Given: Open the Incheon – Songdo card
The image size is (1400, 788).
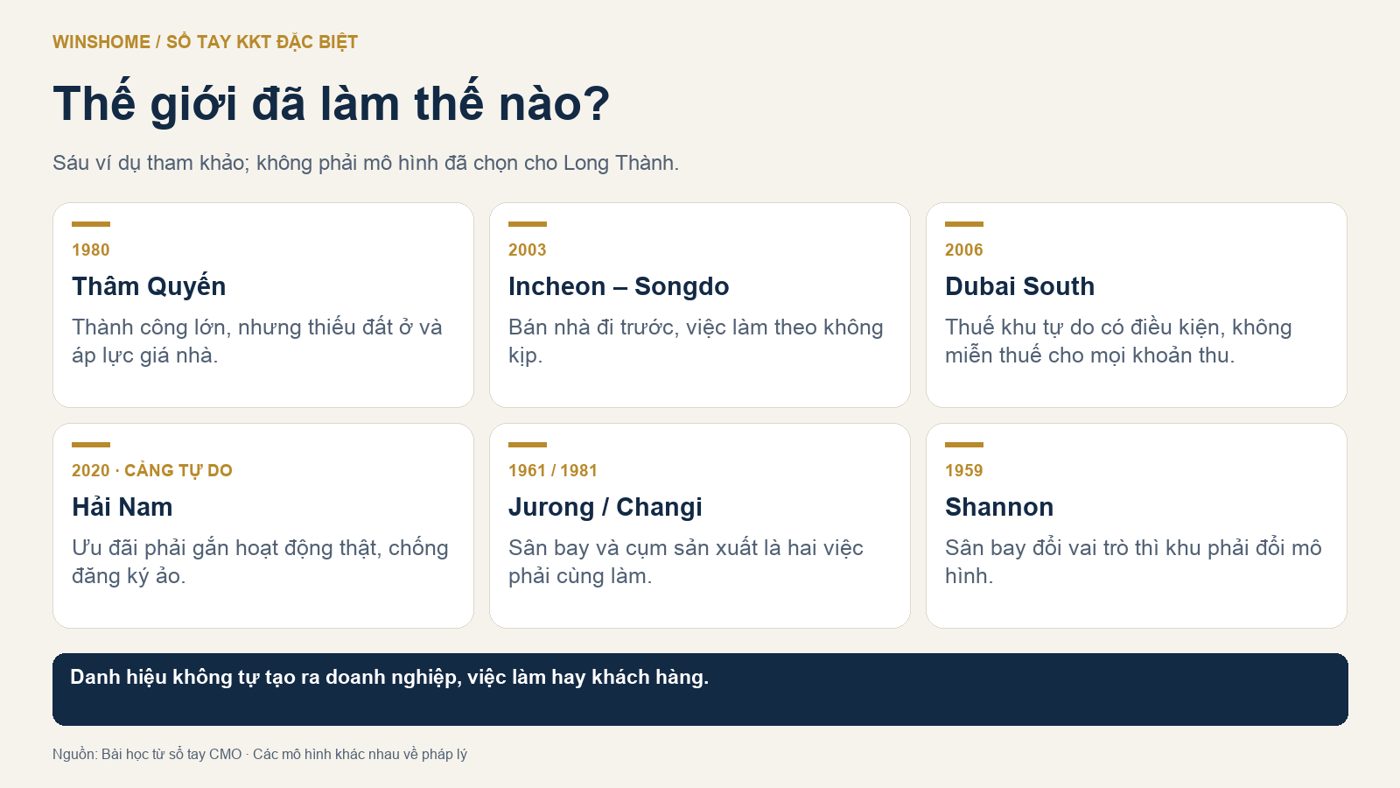Looking at the screenshot, I should [x=700, y=305].
